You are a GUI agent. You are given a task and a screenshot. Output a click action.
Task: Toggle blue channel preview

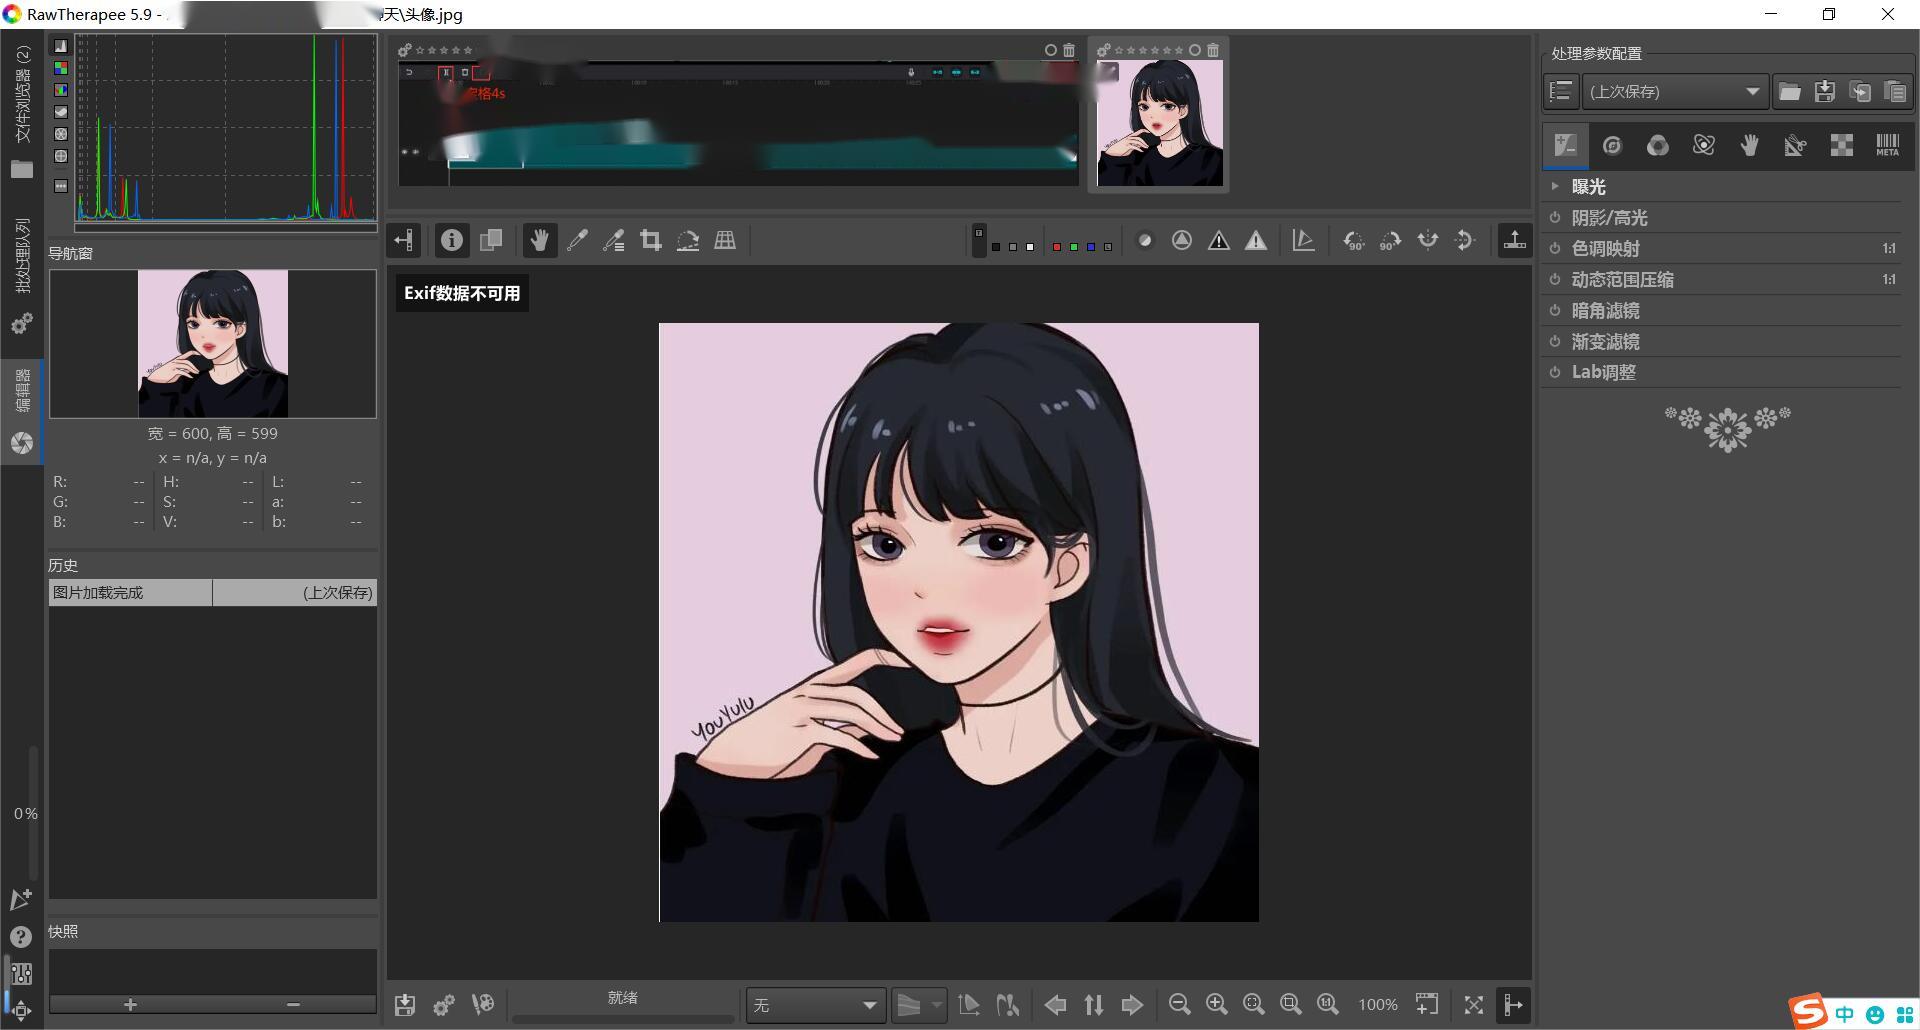tap(1090, 246)
